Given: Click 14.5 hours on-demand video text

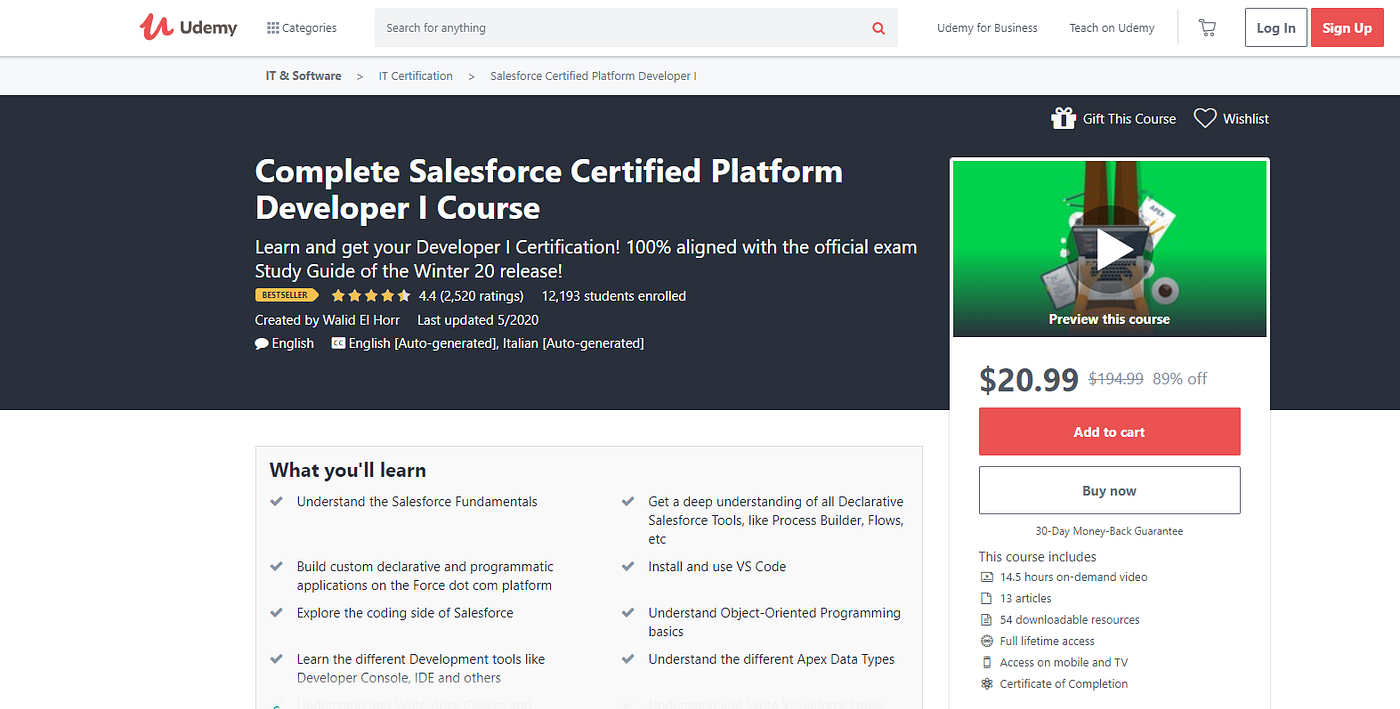Looking at the screenshot, I should click(x=1074, y=577).
